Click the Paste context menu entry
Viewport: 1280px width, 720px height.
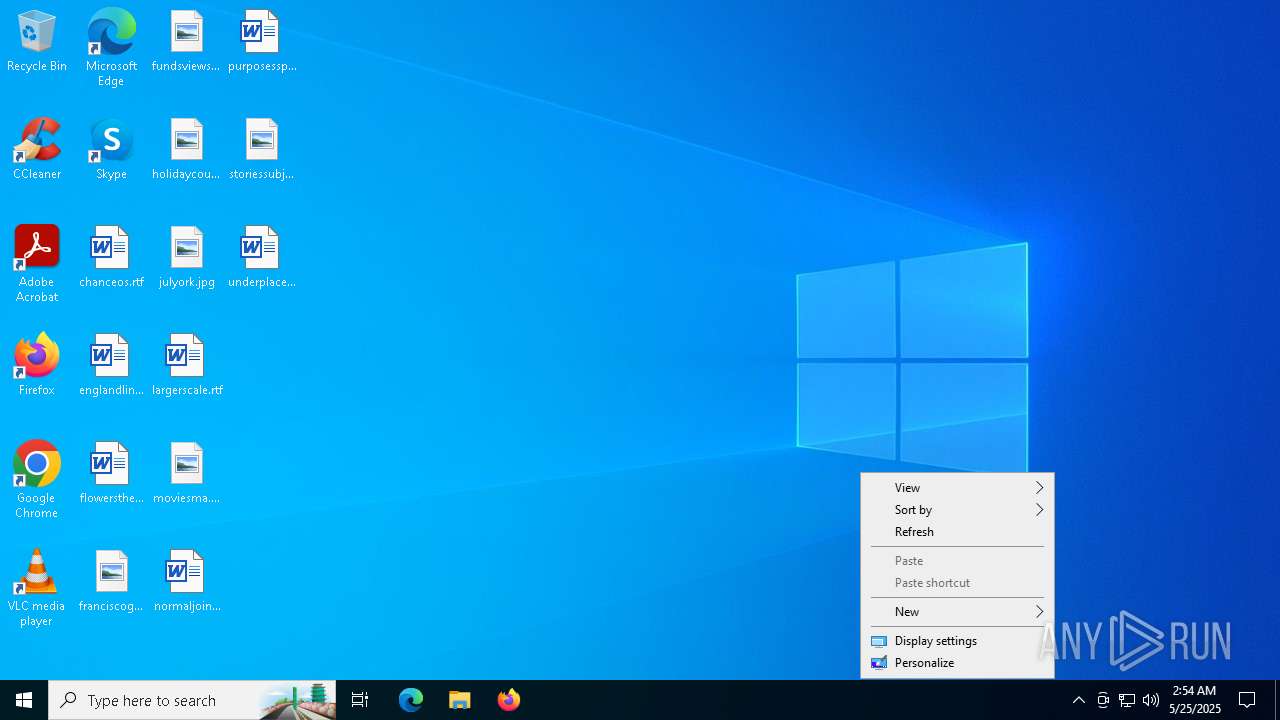(x=957, y=561)
